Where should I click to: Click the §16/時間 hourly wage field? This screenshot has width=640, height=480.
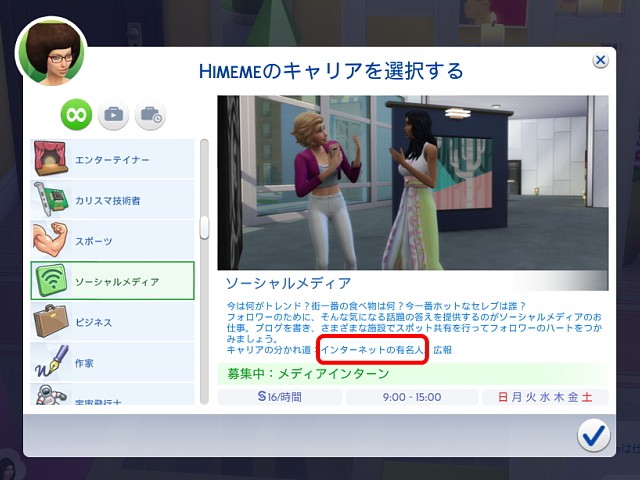(x=280, y=397)
